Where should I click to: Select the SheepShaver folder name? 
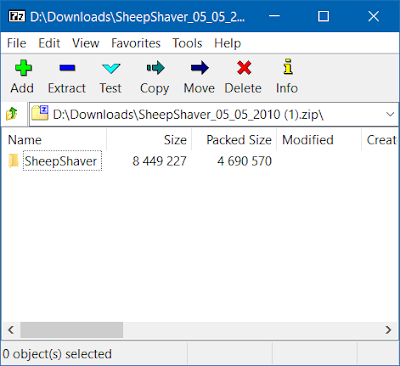pyautogui.click(x=61, y=161)
